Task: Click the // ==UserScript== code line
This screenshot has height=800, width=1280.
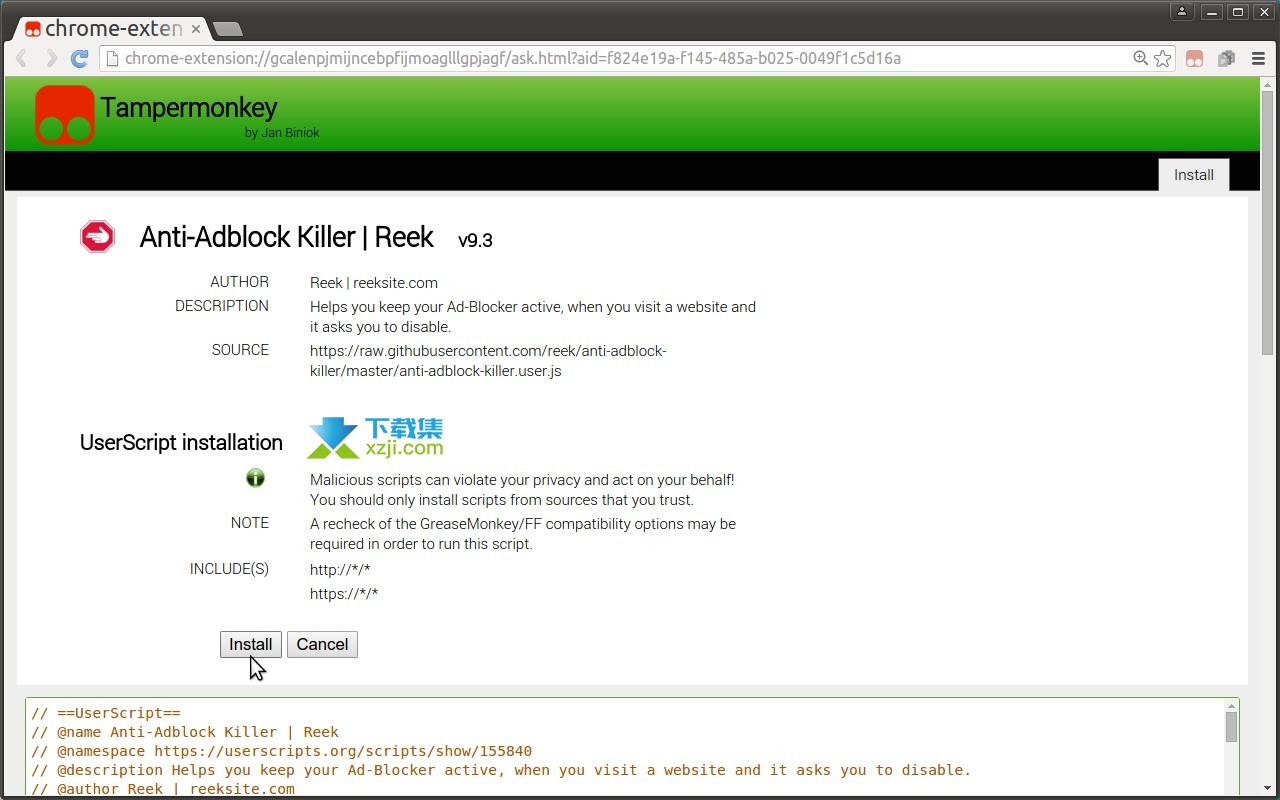Action: [x=106, y=713]
